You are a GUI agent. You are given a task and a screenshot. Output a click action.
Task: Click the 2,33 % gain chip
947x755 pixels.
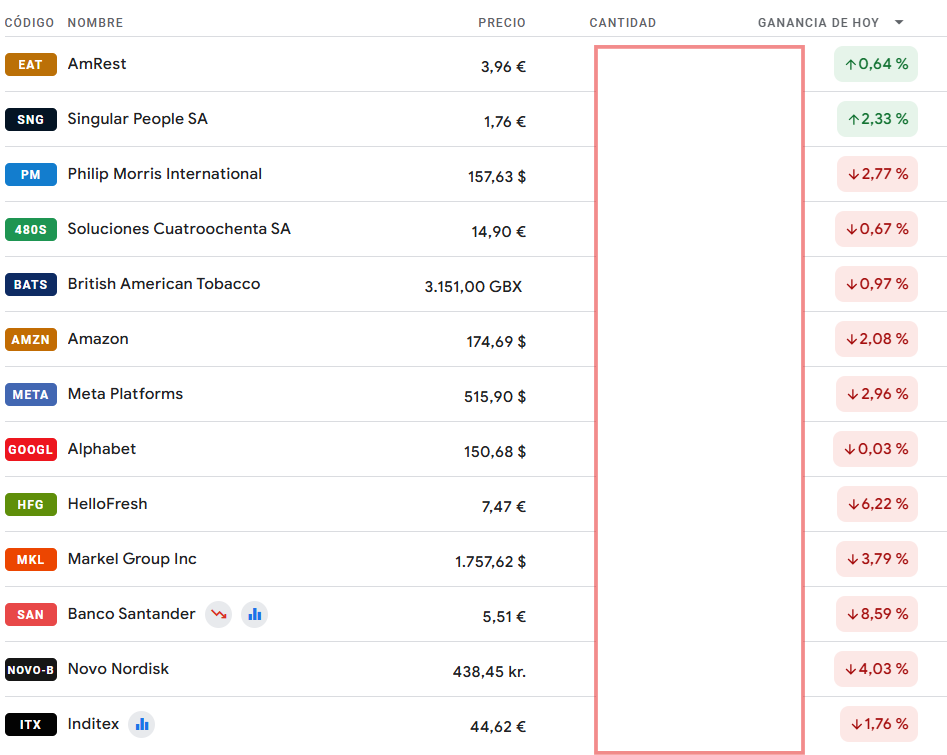tap(878, 119)
